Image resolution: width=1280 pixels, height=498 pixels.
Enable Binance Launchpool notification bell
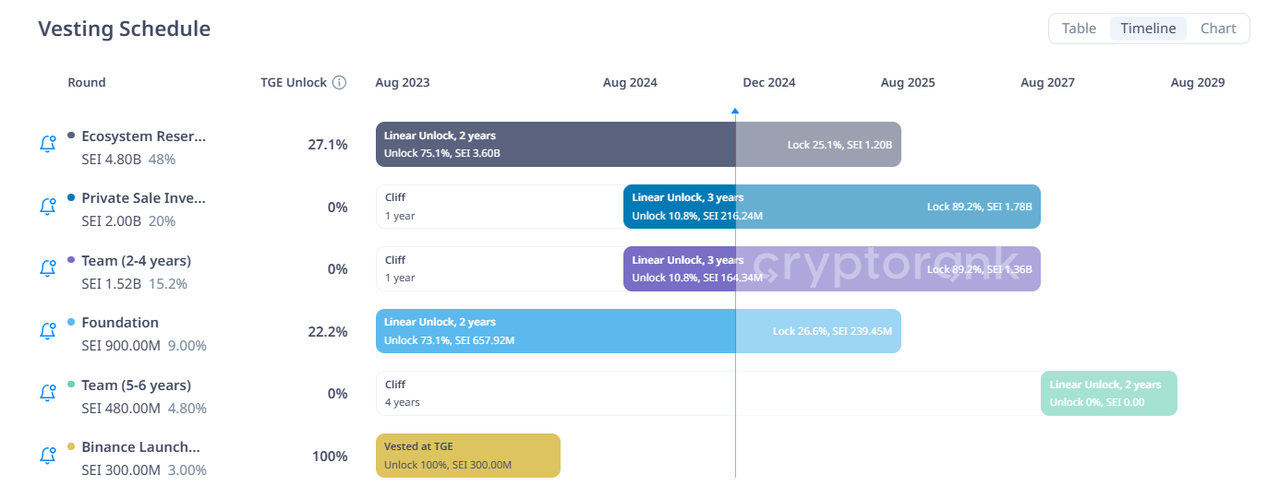pyautogui.click(x=48, y=455)
